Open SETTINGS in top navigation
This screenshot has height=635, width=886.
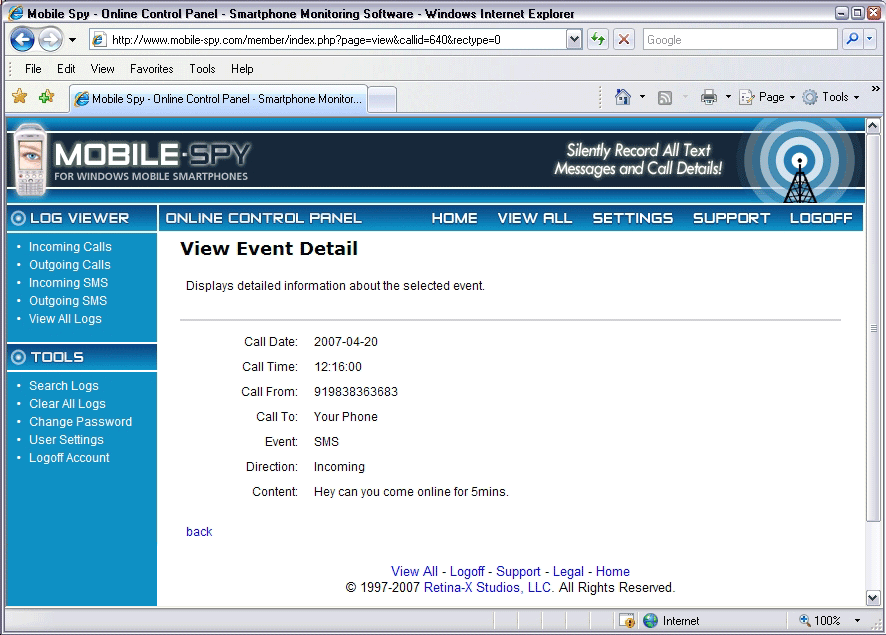tap(632, 218)
